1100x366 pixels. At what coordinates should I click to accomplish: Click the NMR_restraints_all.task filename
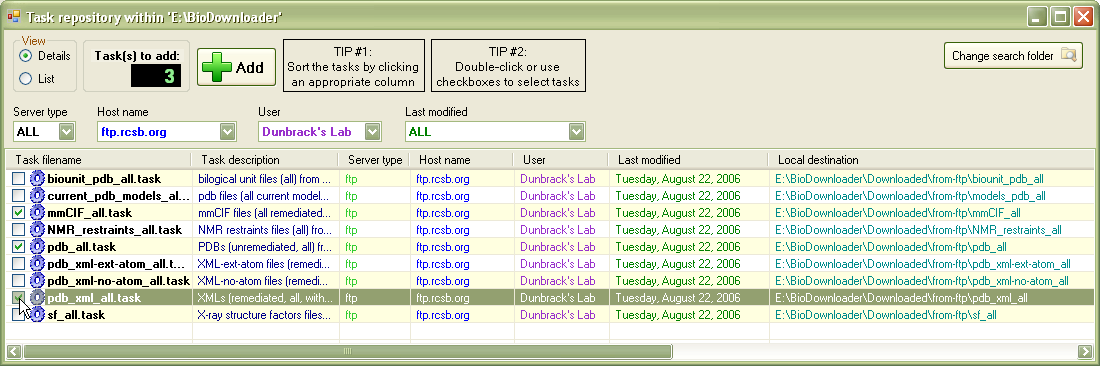114,229
